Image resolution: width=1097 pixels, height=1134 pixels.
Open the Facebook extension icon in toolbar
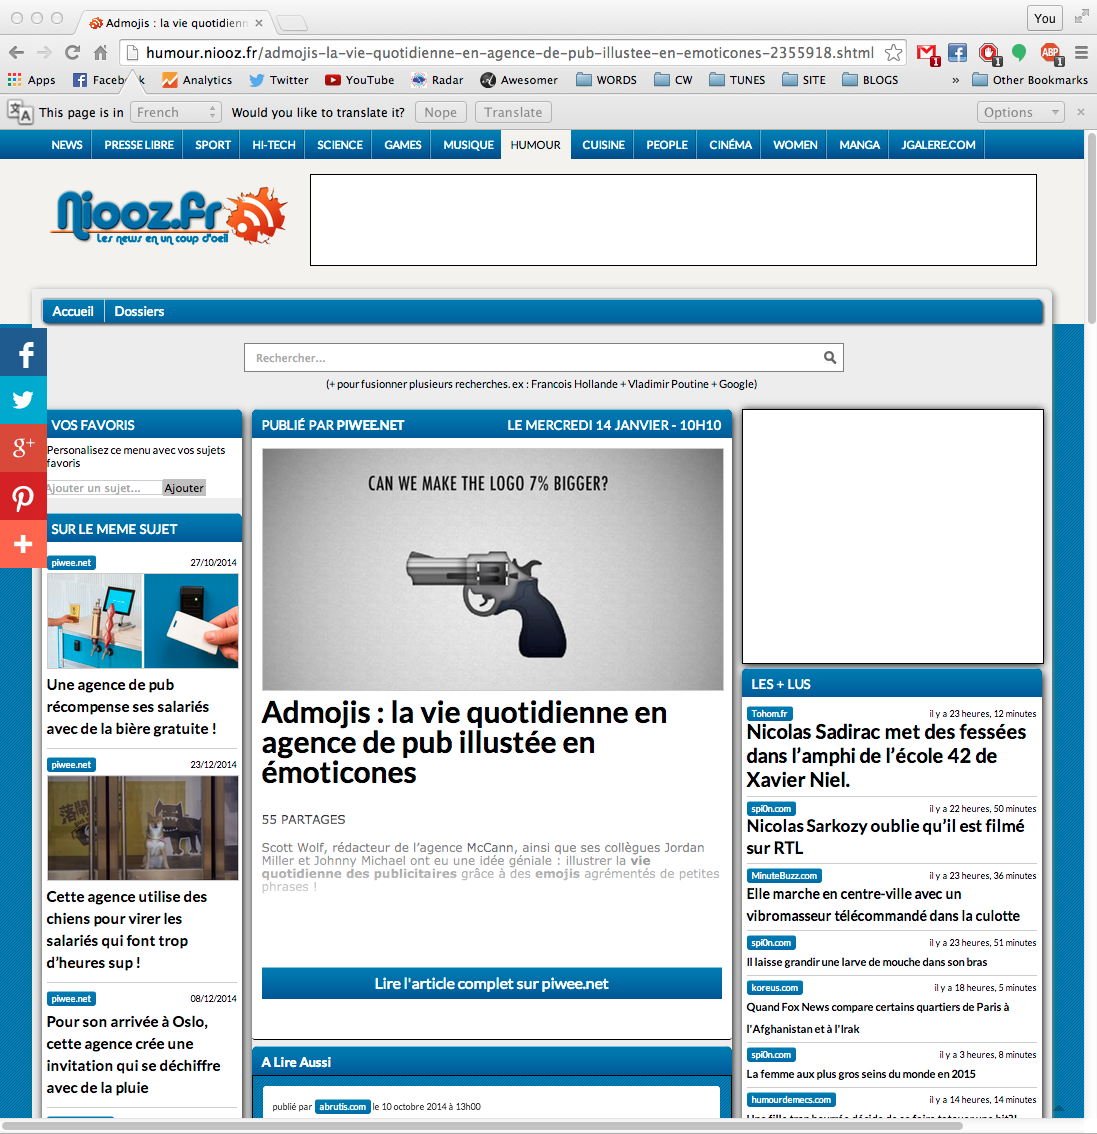957,53
